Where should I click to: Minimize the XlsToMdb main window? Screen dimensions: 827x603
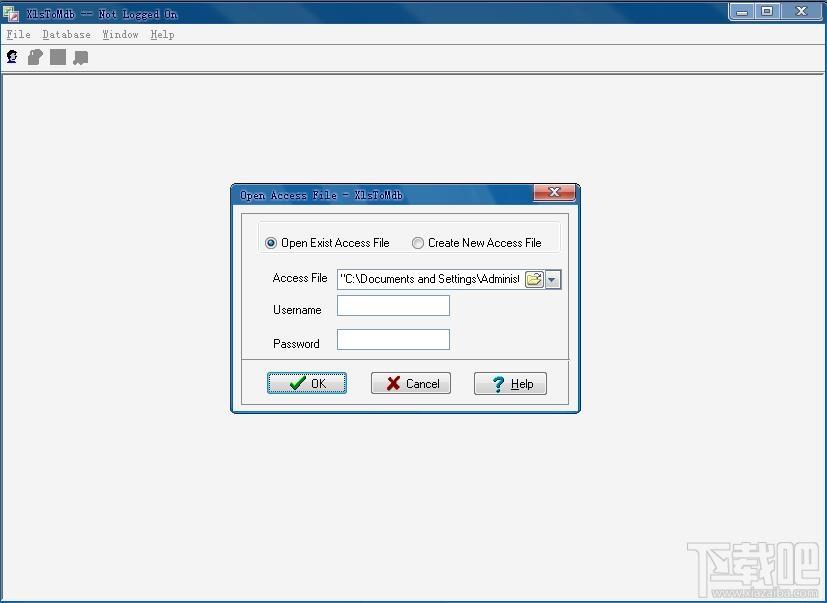(742, 12)
